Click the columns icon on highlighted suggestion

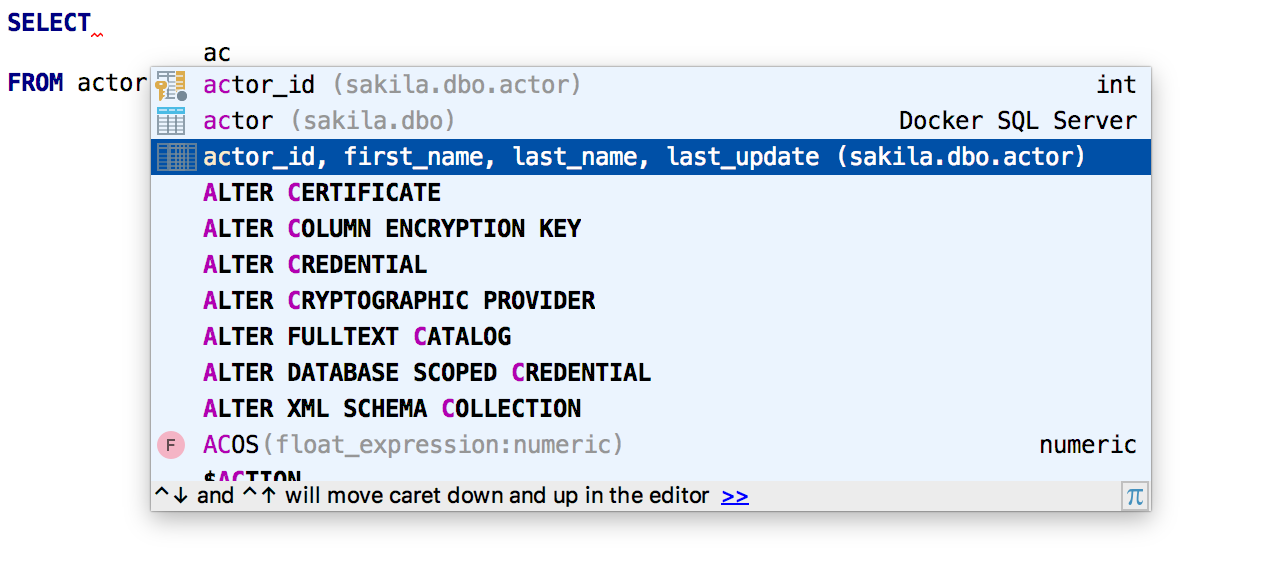tap(176, 157)
